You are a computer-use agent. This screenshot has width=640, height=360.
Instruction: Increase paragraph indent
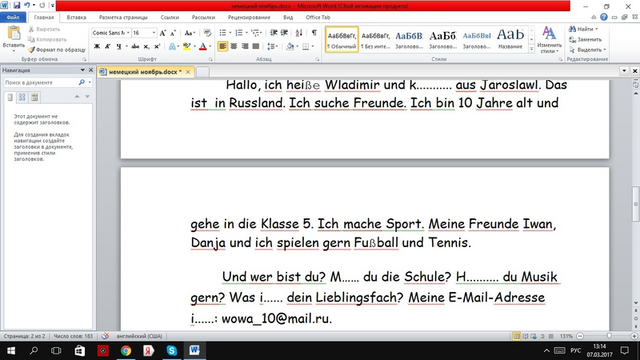(x=284, y=33)
